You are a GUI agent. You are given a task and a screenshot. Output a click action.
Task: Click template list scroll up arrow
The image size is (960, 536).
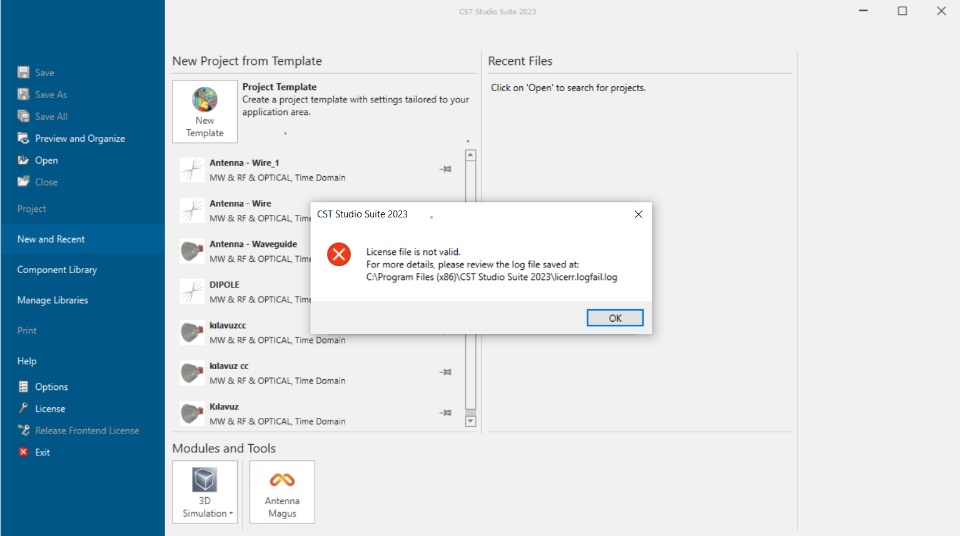click(x=470, y=155)
